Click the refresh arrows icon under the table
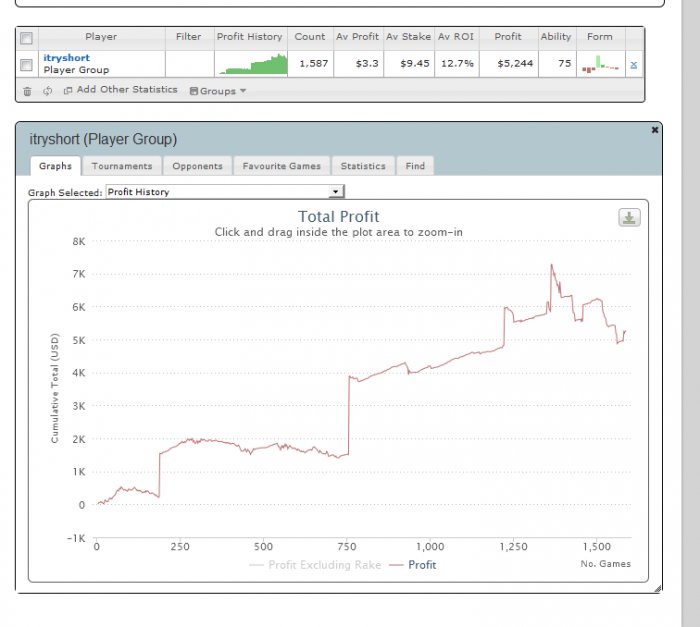Screen dimensions: 700x627 point(47,91)
